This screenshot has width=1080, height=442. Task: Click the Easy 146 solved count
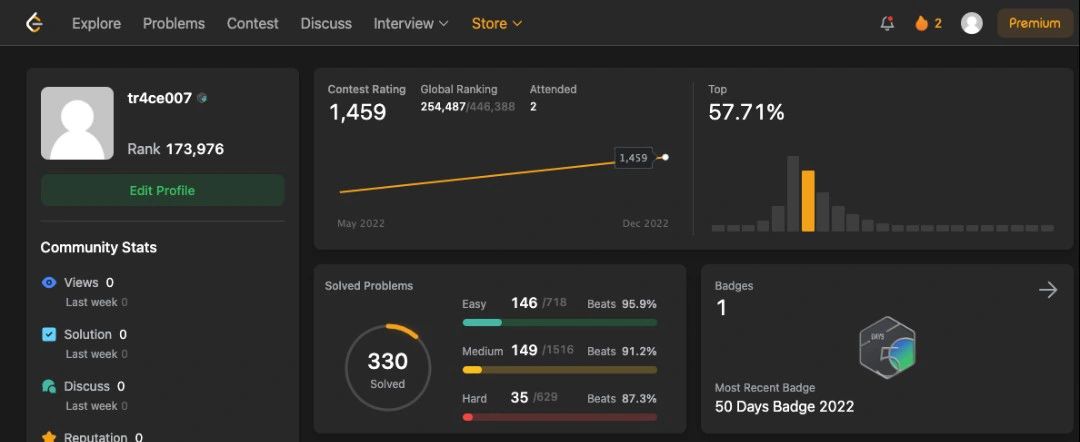coord(524,303)
